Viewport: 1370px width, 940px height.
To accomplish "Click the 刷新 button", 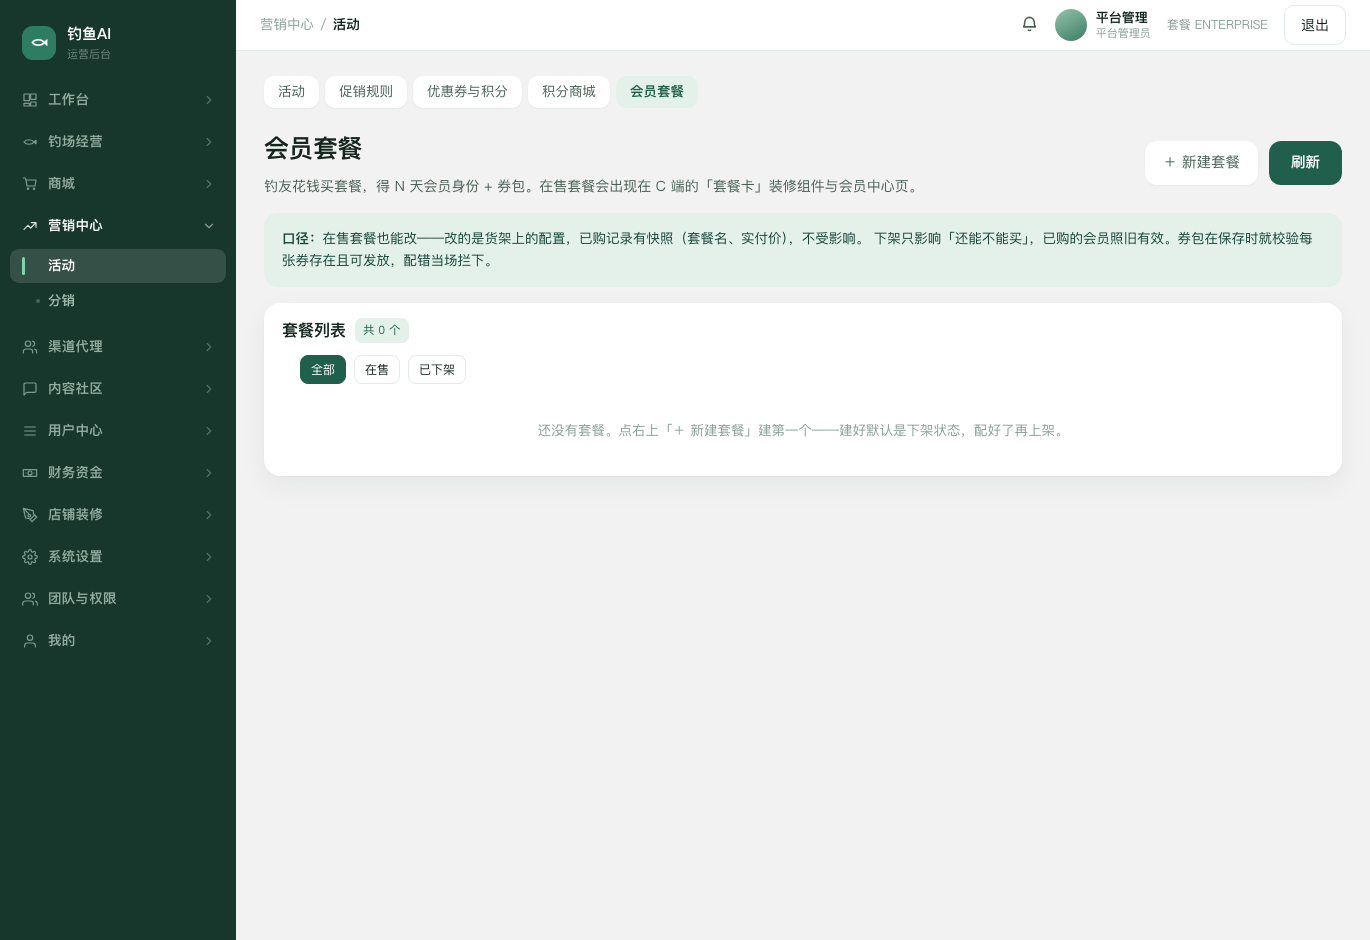I will coord(1305,163).
